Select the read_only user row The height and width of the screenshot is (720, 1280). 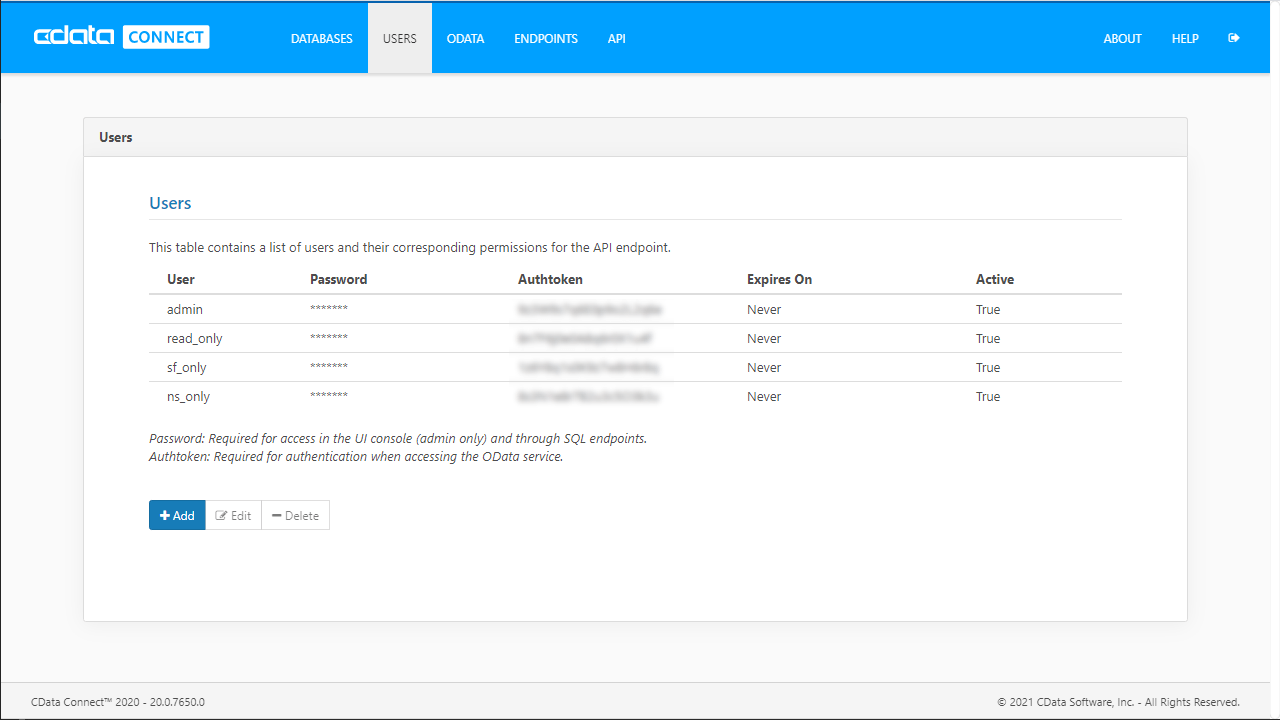(x=195, y=339)
